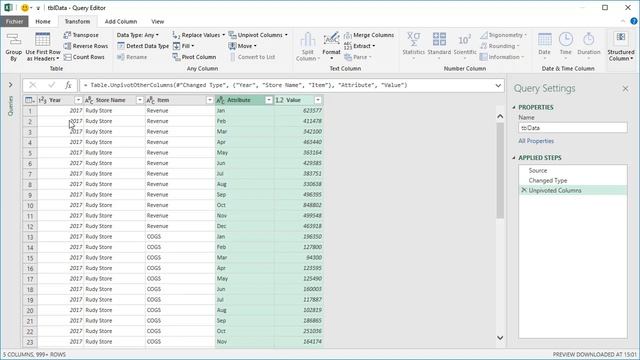Click the Standard number operations icon
The width and height of the screenshot is (640, 360).
pos(439,40)
